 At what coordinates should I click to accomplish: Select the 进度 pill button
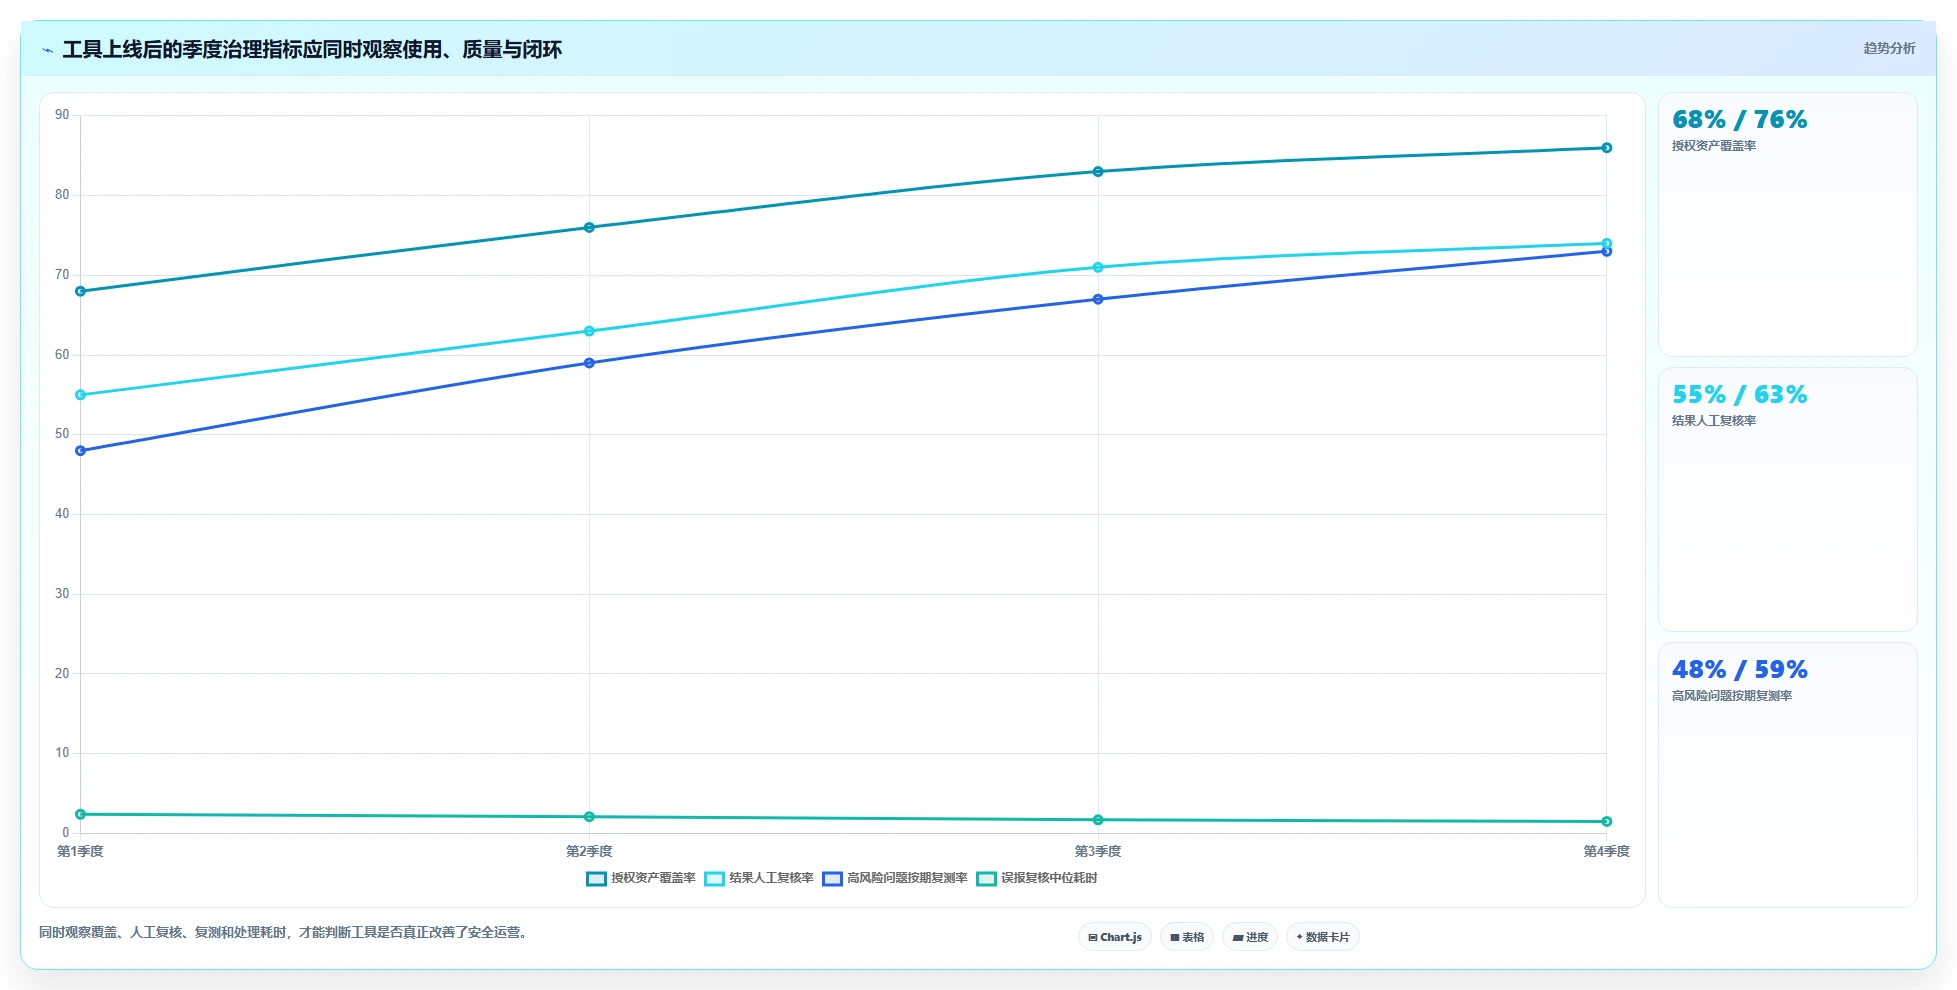1249,937
